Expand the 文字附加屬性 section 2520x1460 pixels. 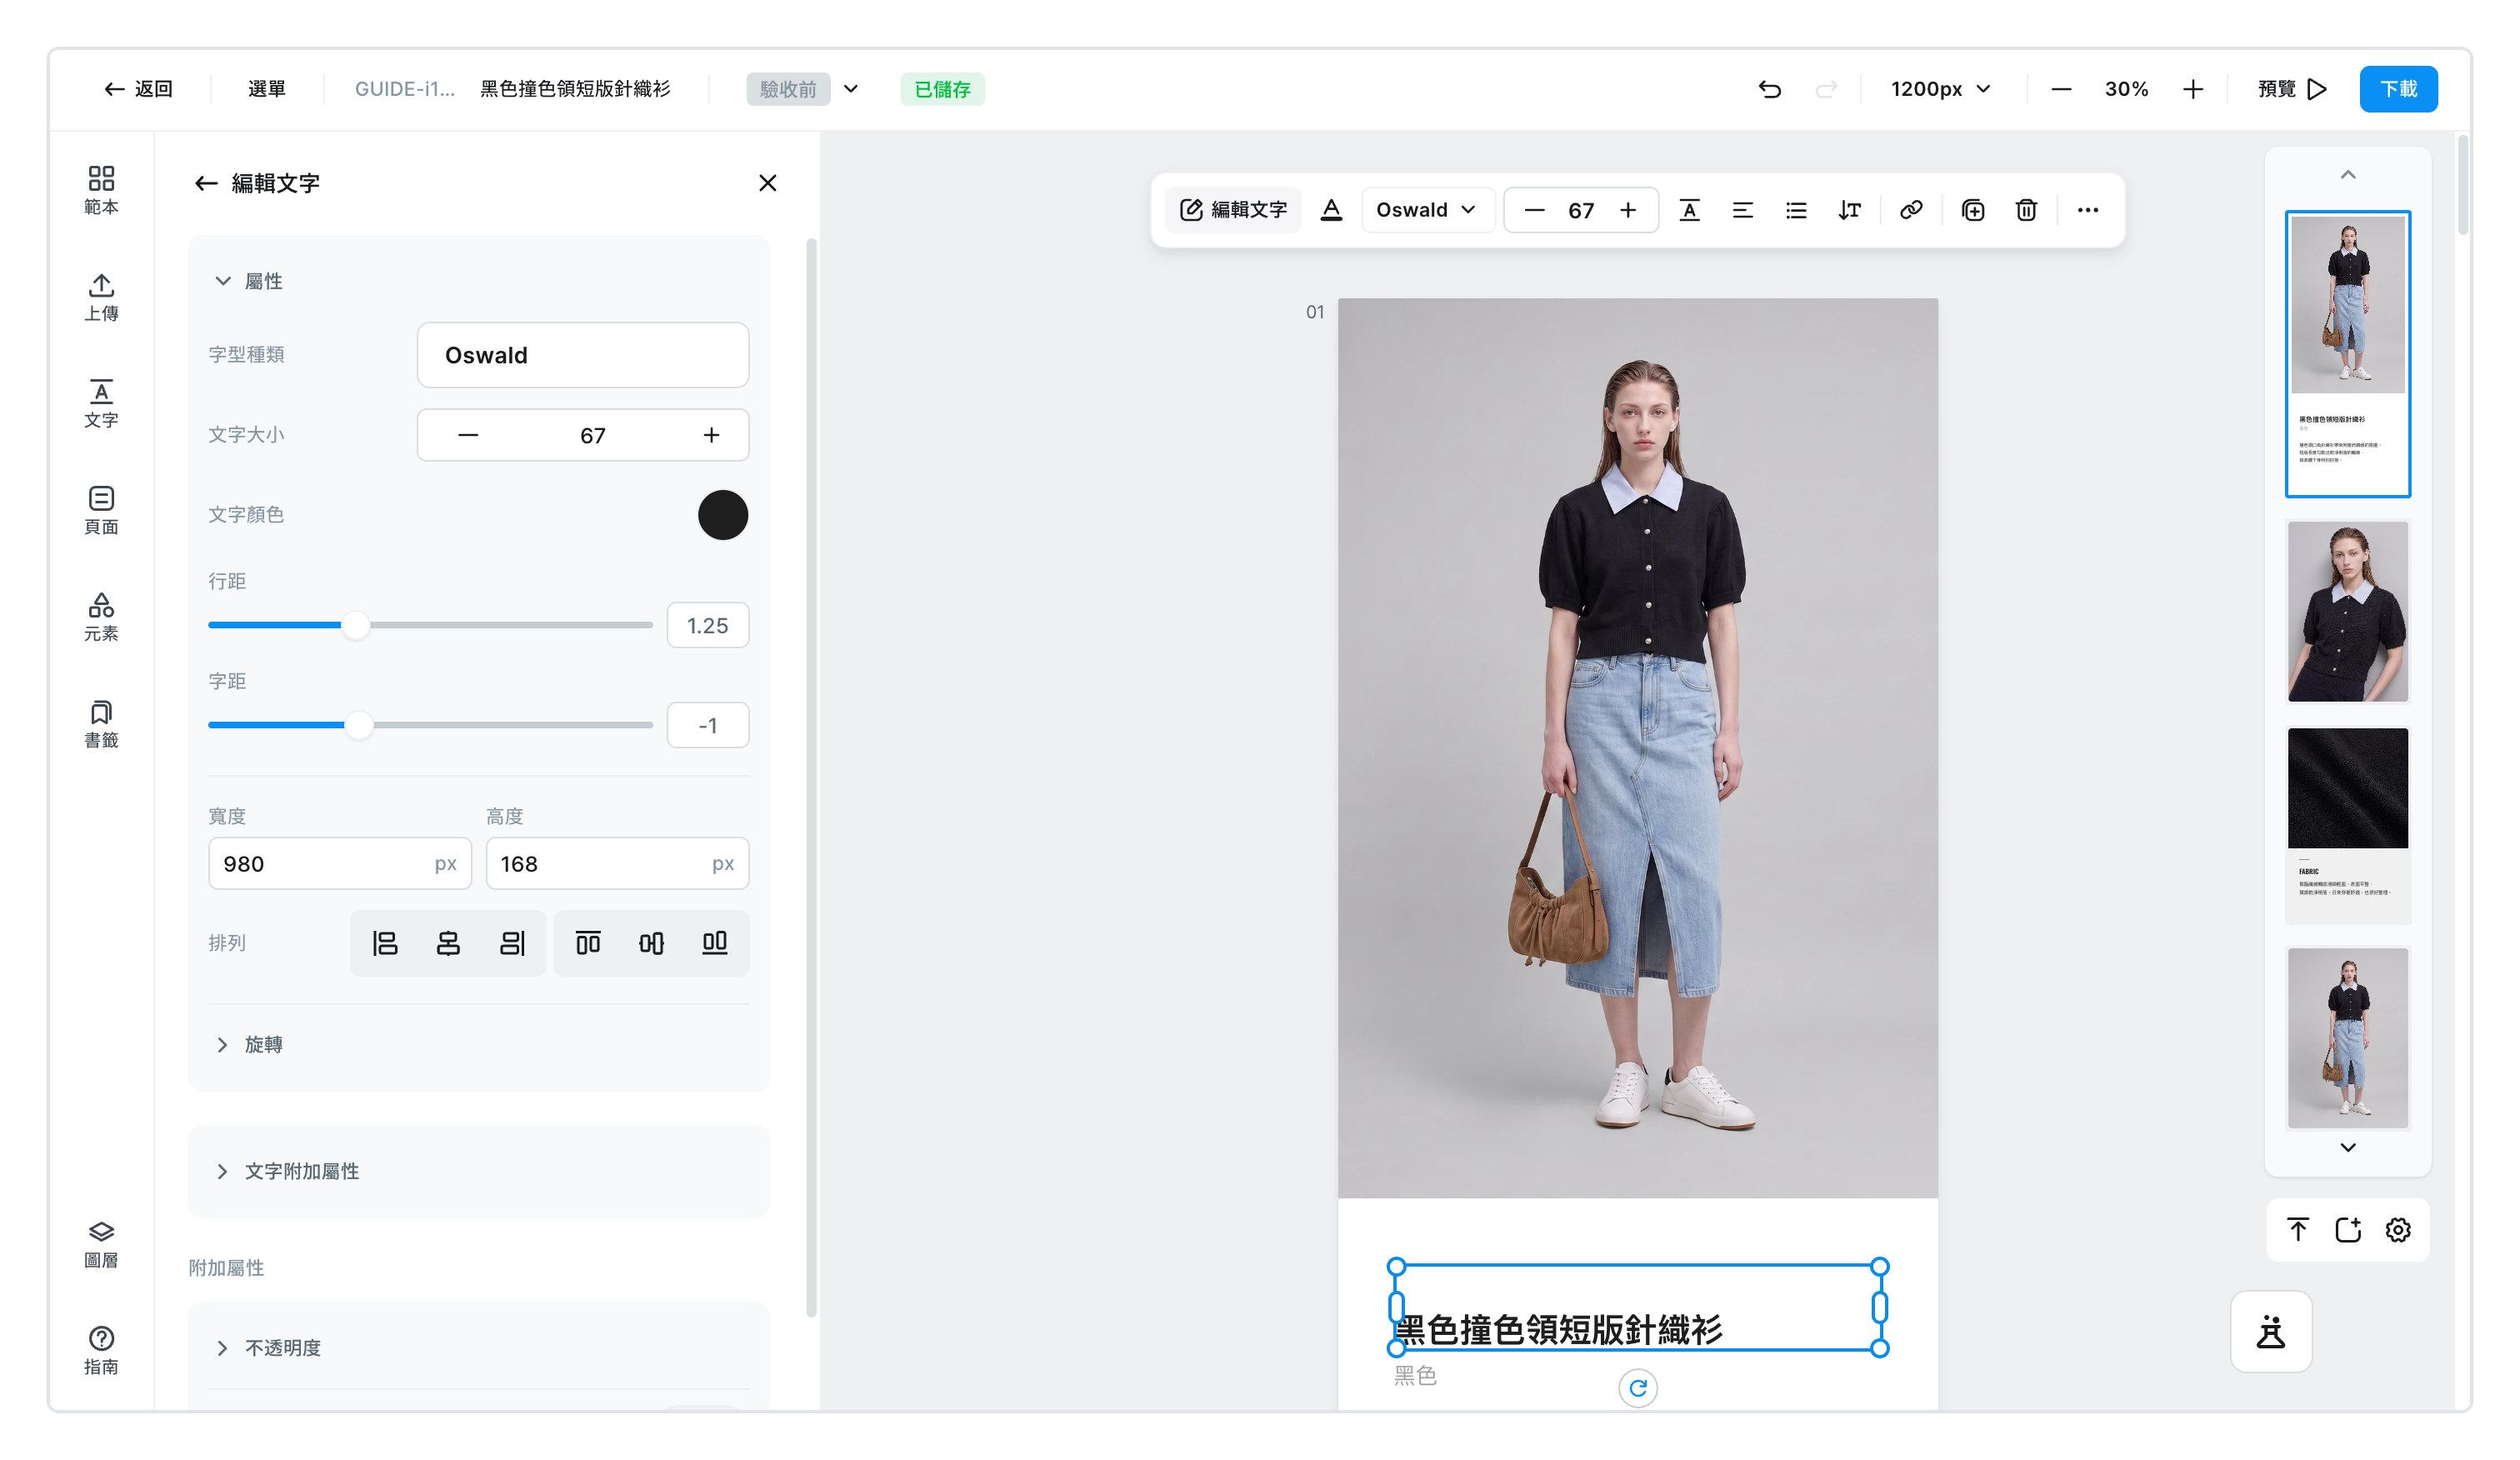pos(287,1171)
